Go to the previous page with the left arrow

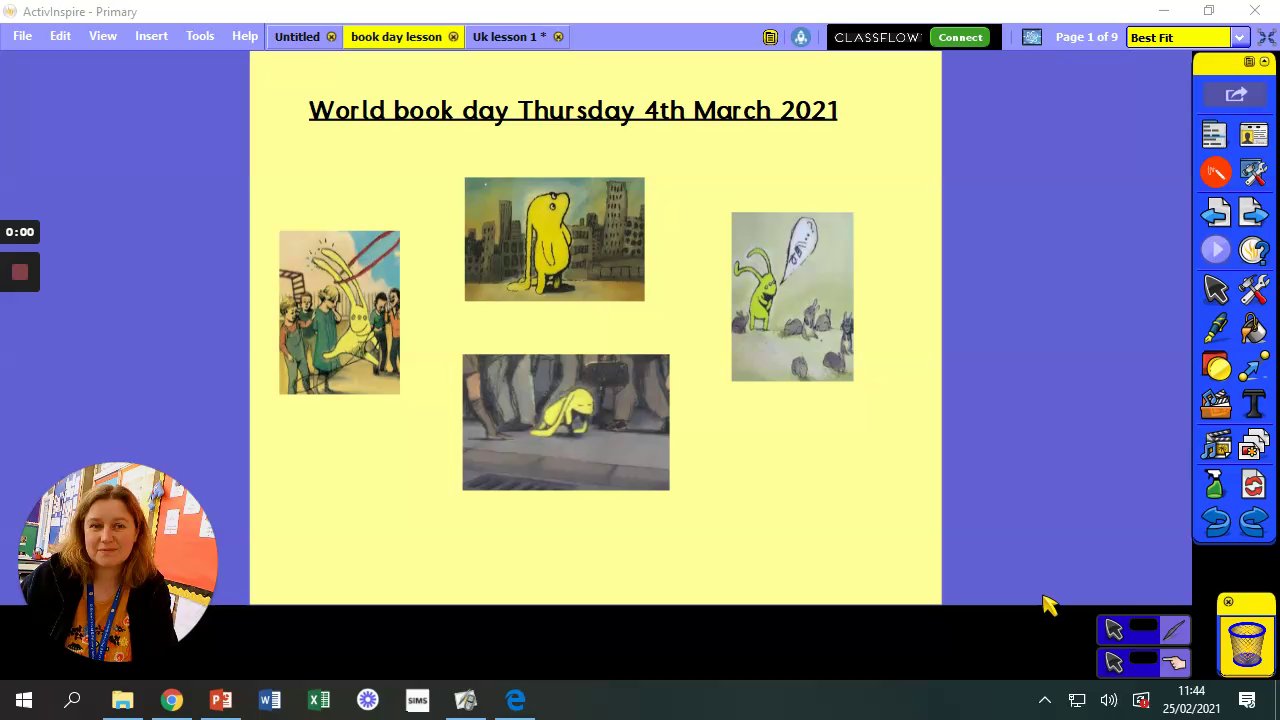tap(1215, 212)
